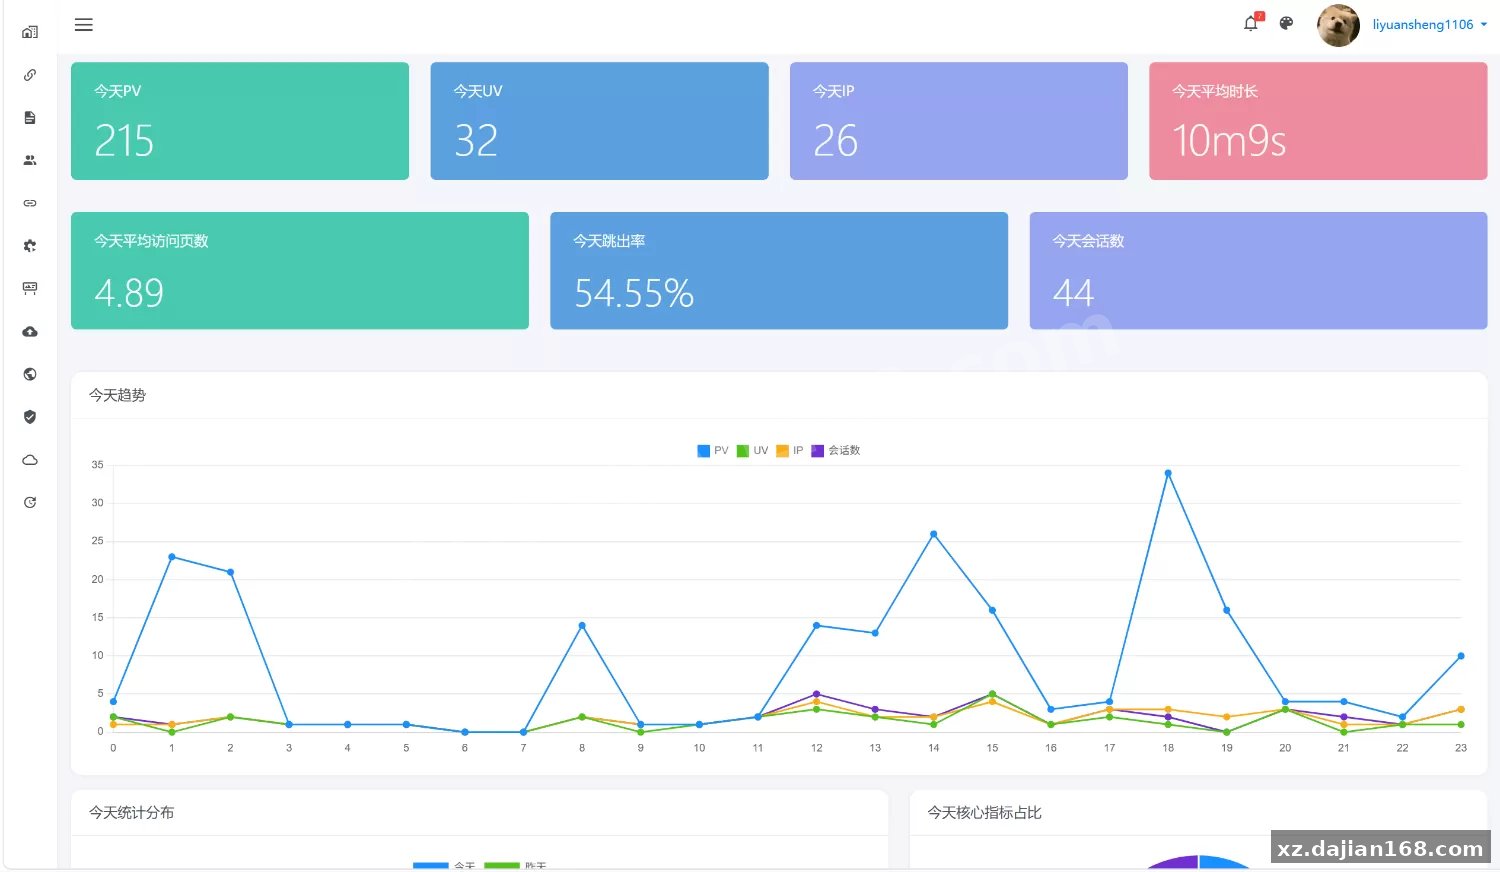The width and height of the screenshot is (1500, 872).
Task: Open the cloud outline icon in sidebar
Action: (30, 460)
